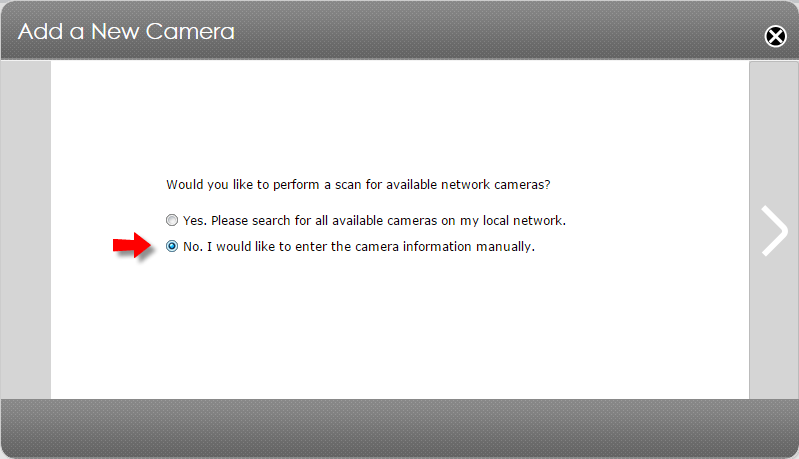Click the left gray side panel
This screenshot has height=459, width=799.
(25, 230)
